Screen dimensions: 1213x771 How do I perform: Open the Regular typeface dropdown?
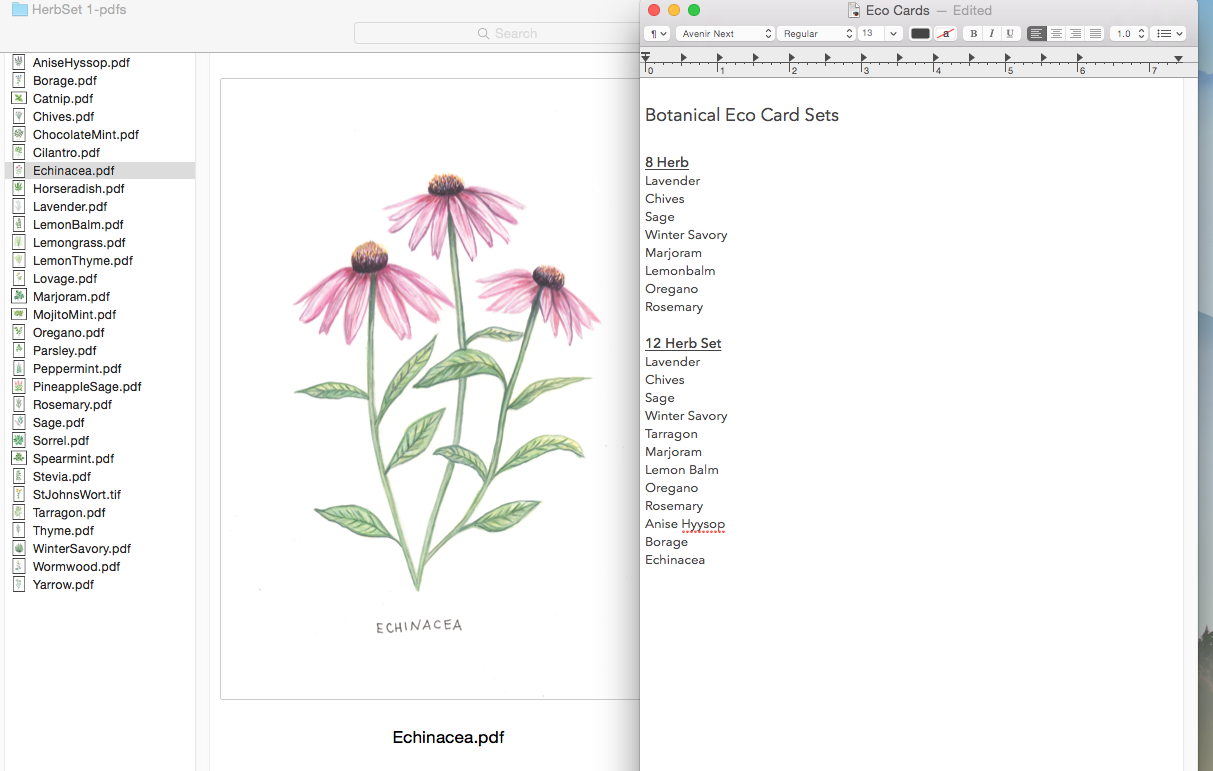[816, 34]
